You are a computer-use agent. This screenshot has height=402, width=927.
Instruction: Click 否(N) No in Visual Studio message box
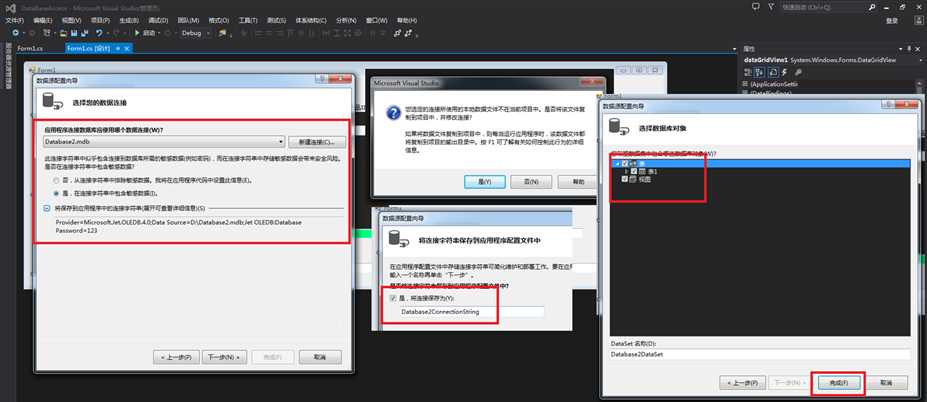pos(531,182)
